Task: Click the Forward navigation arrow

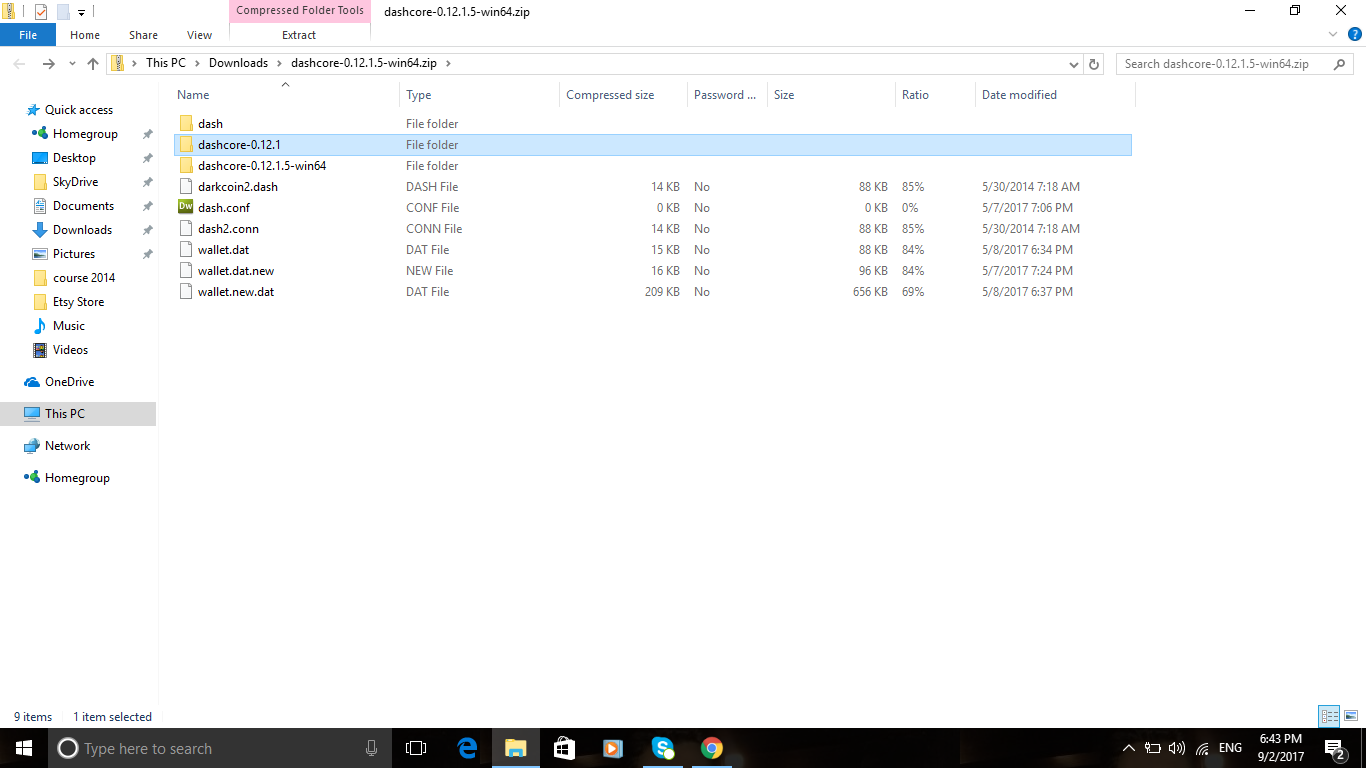Action: click(x=48, y=64)
